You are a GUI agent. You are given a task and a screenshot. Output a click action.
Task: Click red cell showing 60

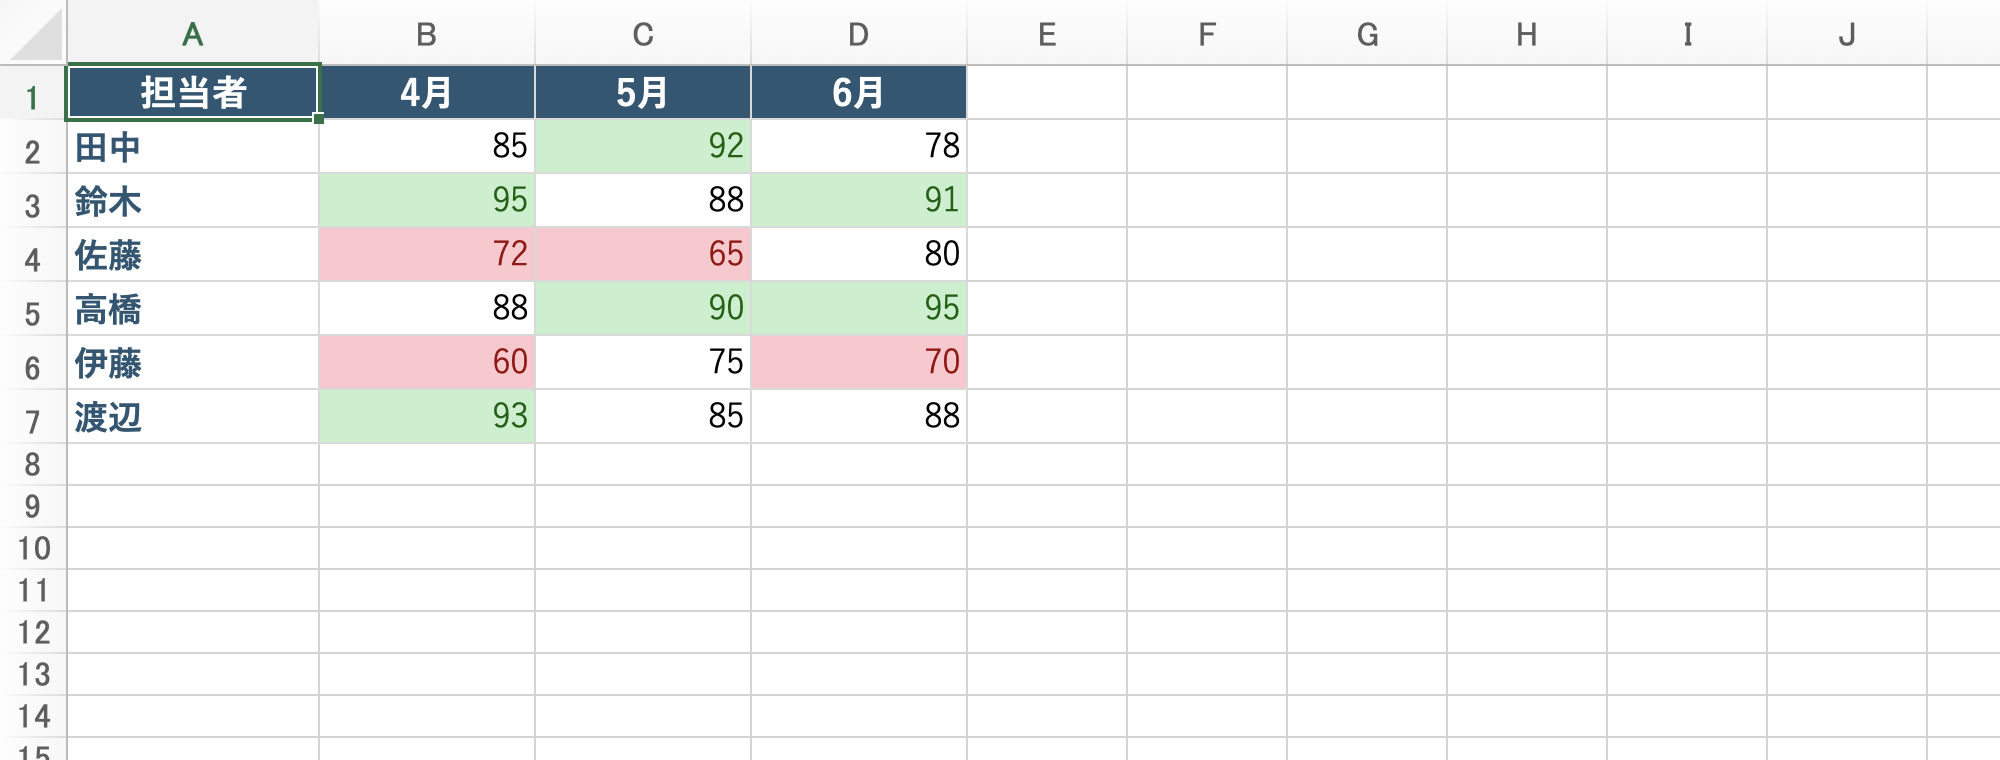click(x=427, y=362)
